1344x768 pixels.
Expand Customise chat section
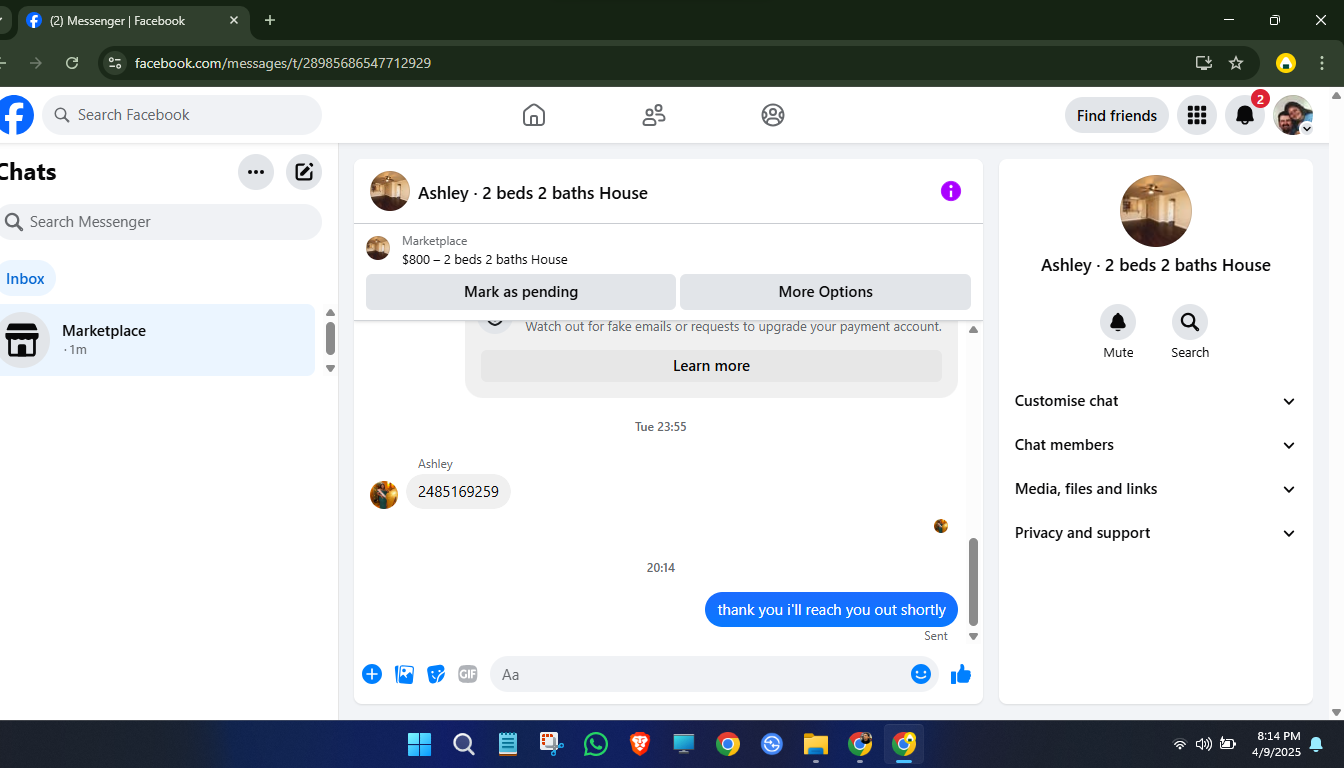1156,401
